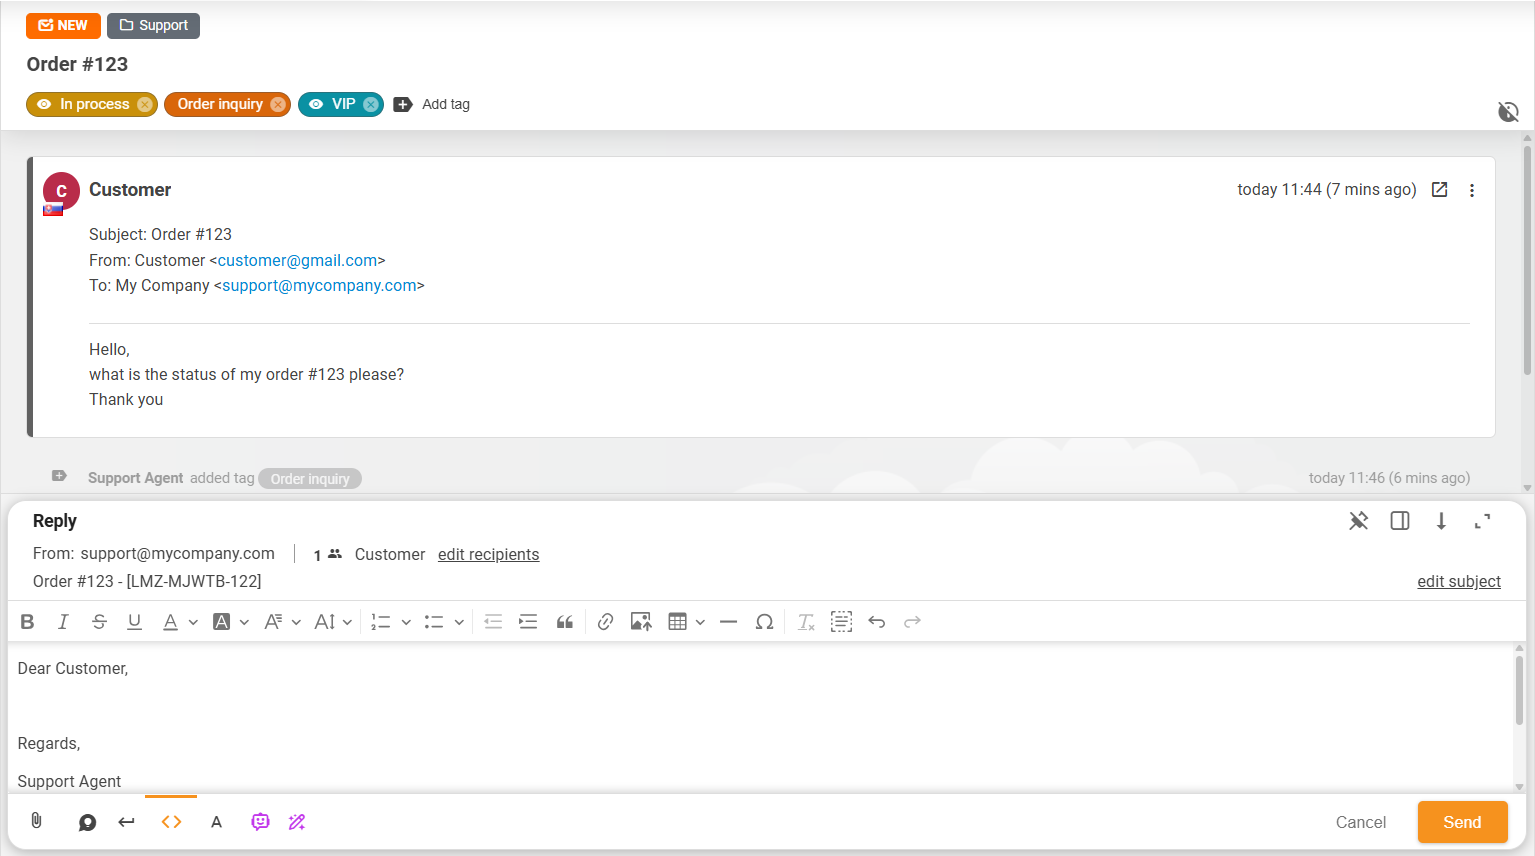Remove the VIP tag
Image resolution: width=1535 pixels, height=856 pixels.
(x=370, y=104)
